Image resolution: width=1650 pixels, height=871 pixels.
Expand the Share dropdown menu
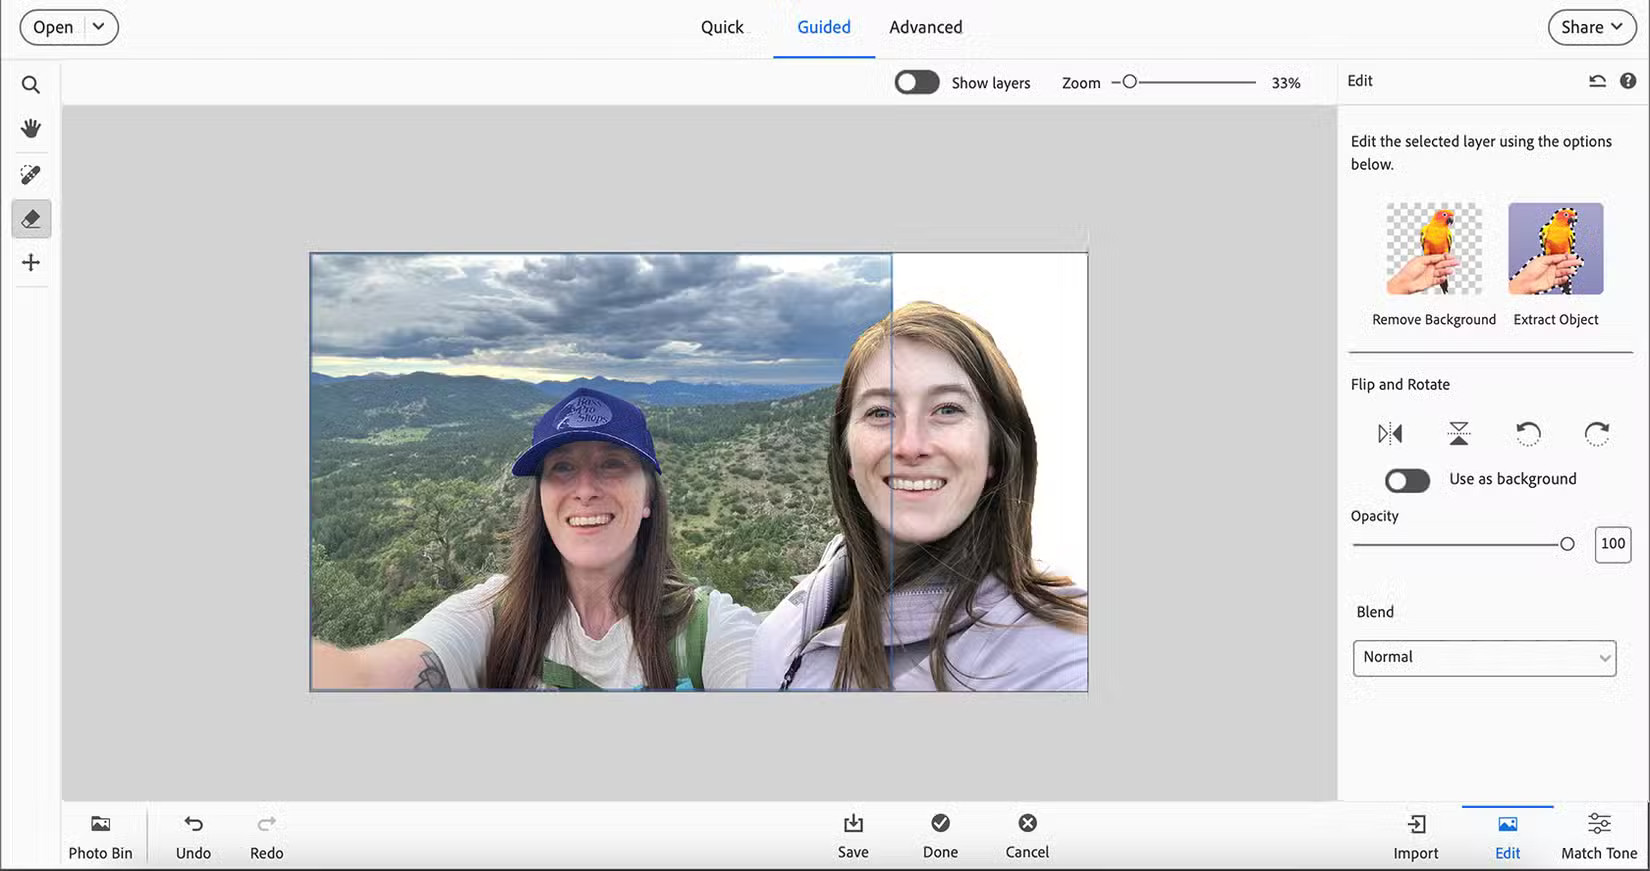pos(1592,27)
